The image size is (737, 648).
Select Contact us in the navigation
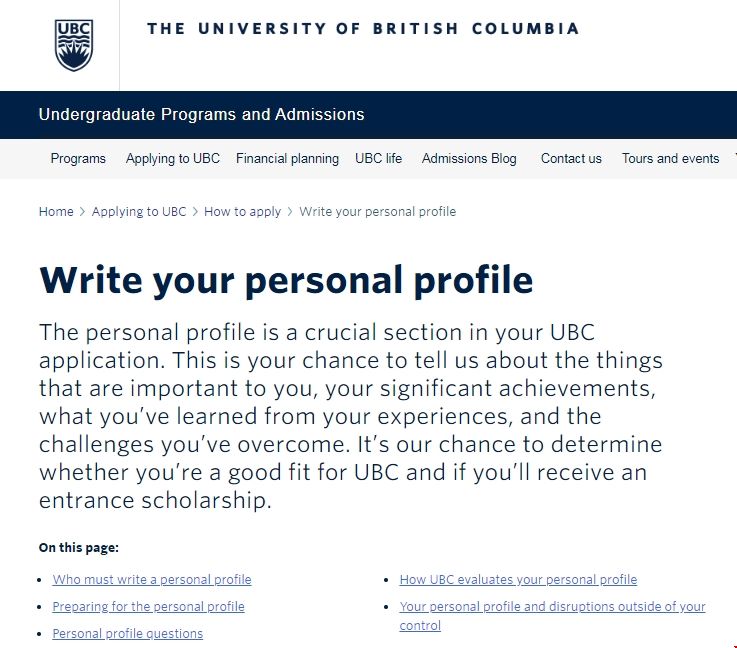[x=571, y=159]
